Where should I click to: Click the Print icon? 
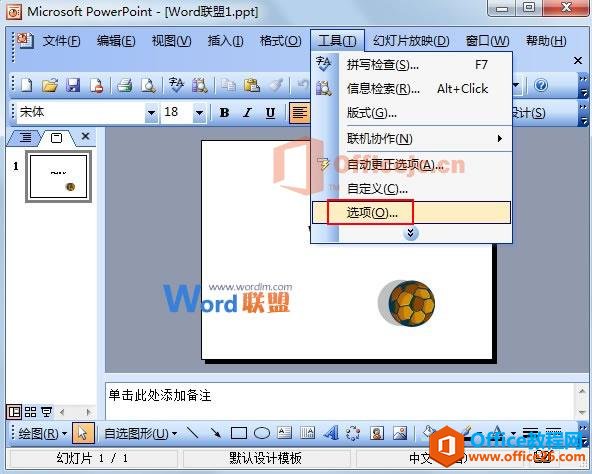[124, 85]
